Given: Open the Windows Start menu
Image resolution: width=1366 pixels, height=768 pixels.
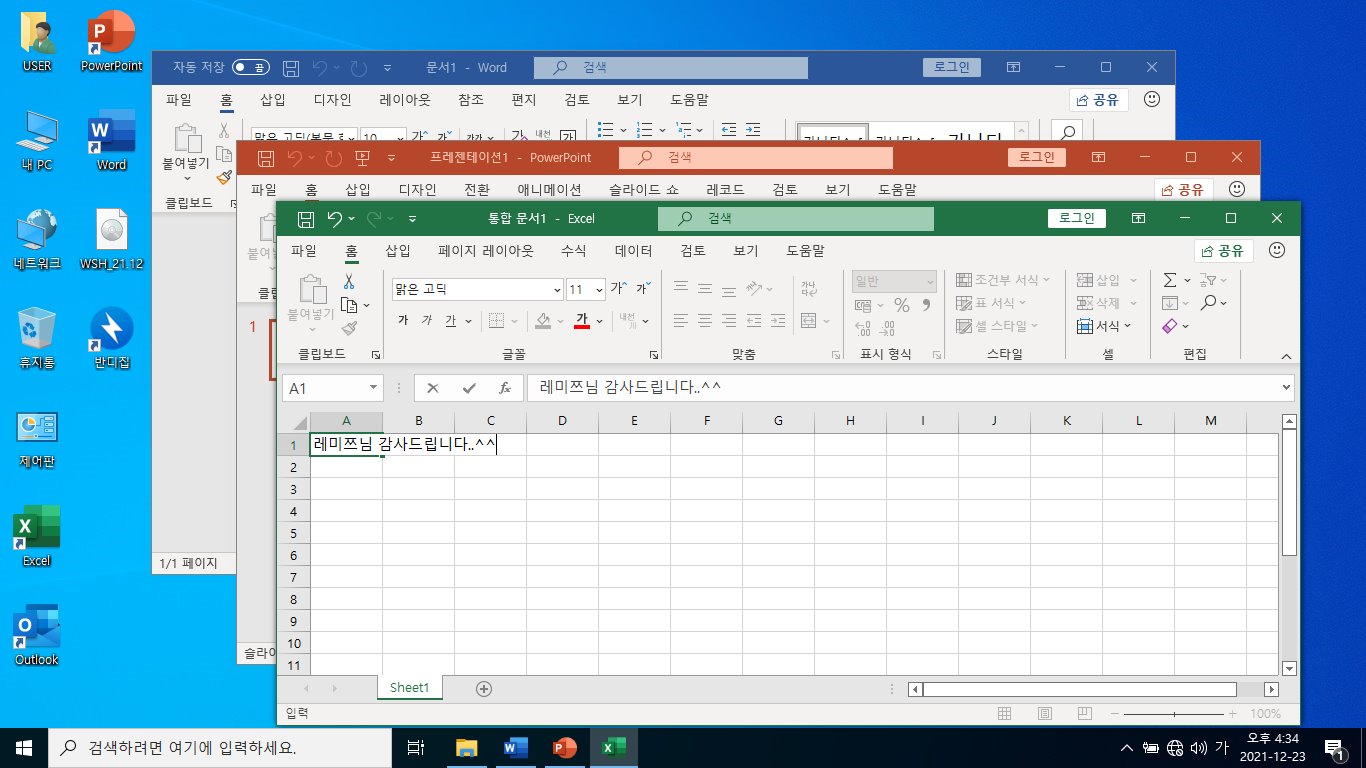Looking at the screenshot, I should coord(24,747).
